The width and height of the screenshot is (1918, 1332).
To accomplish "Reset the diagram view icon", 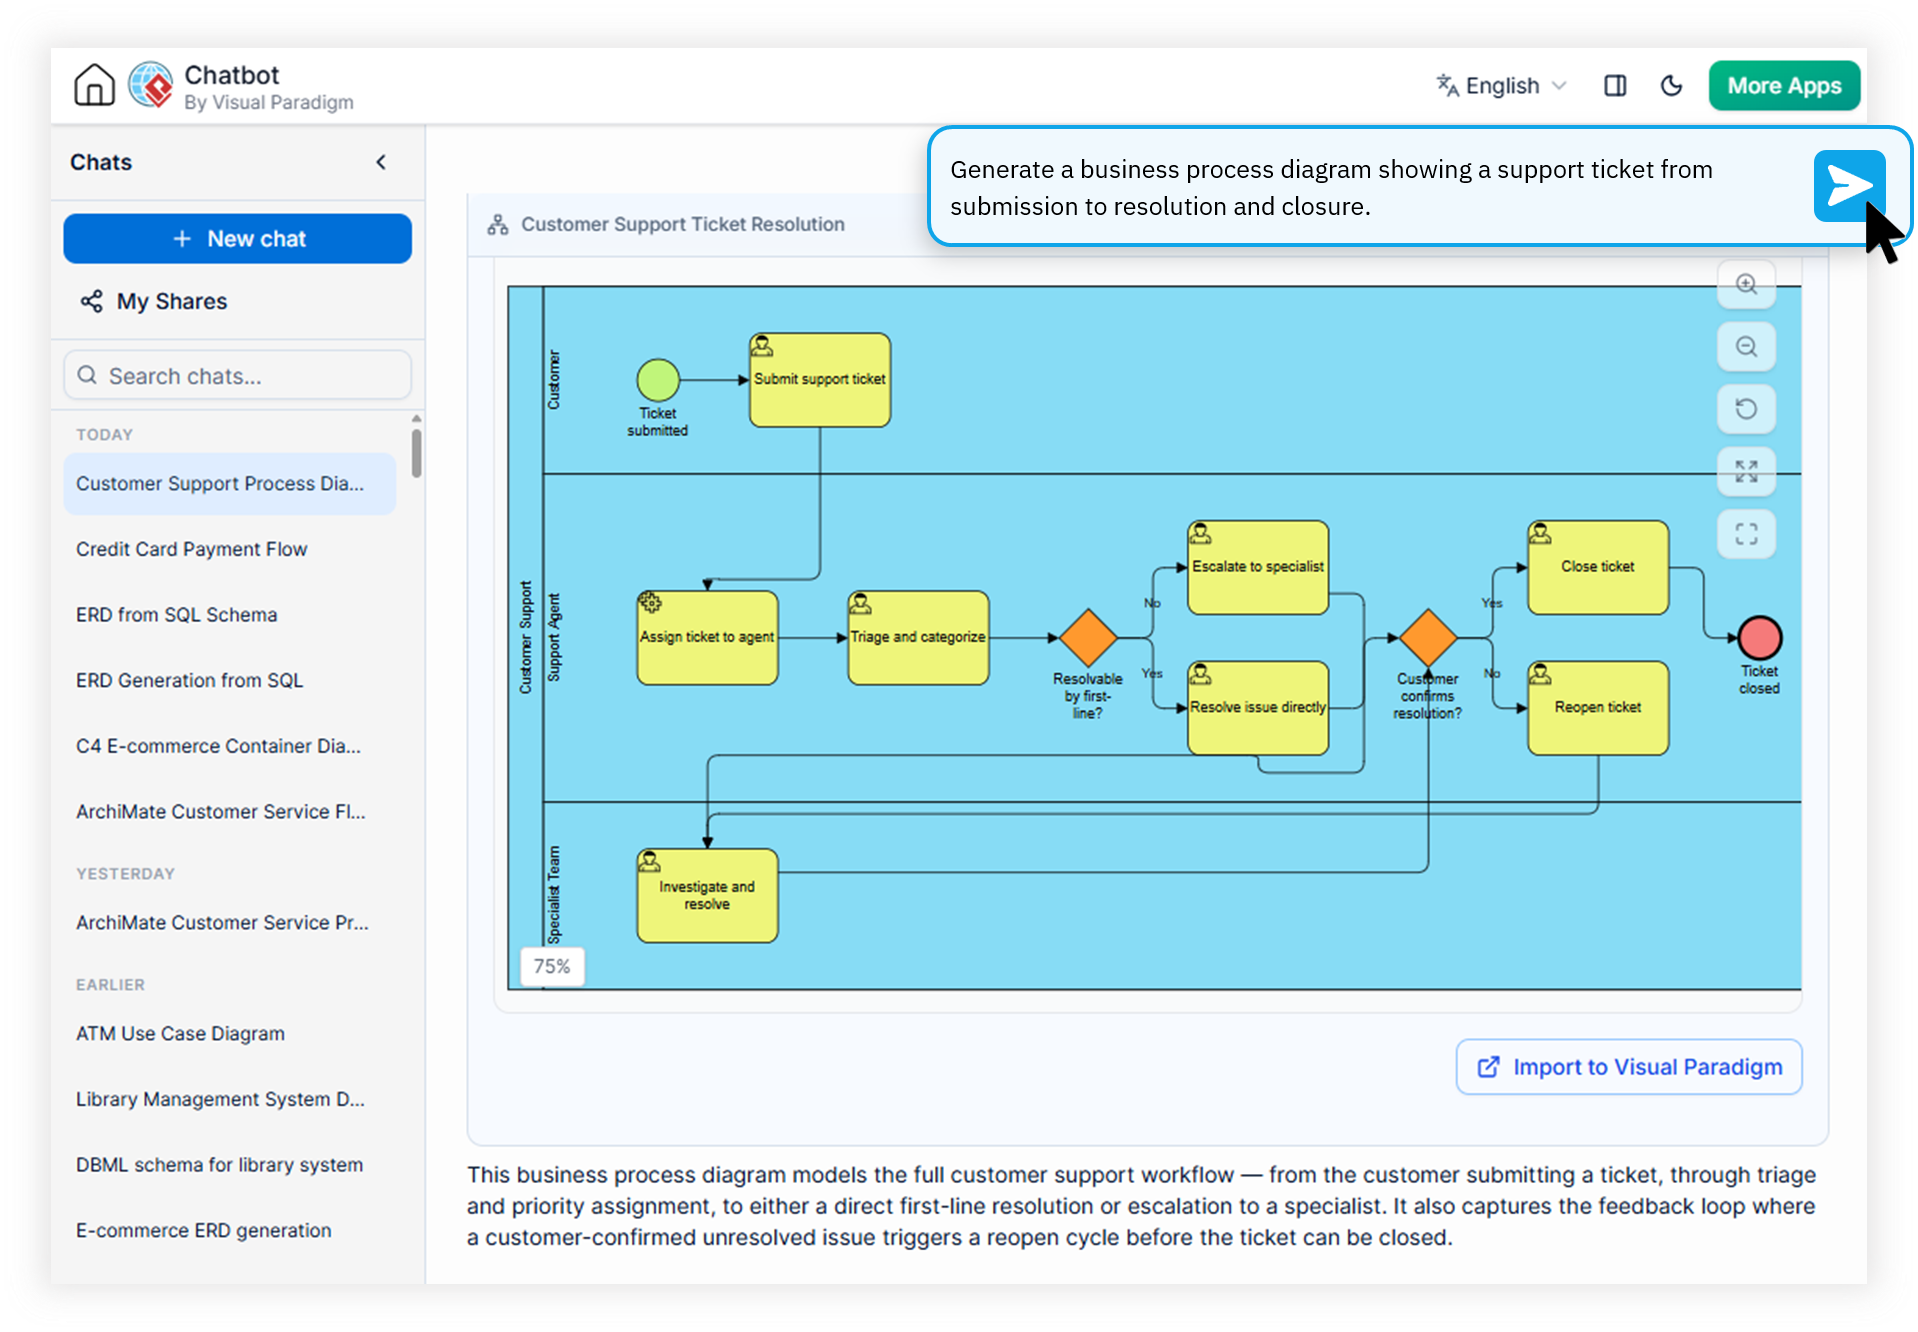I will pos(1746,409).
